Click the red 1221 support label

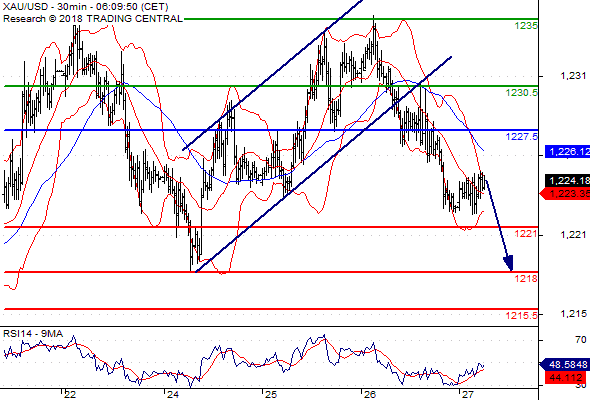point(526,234)
